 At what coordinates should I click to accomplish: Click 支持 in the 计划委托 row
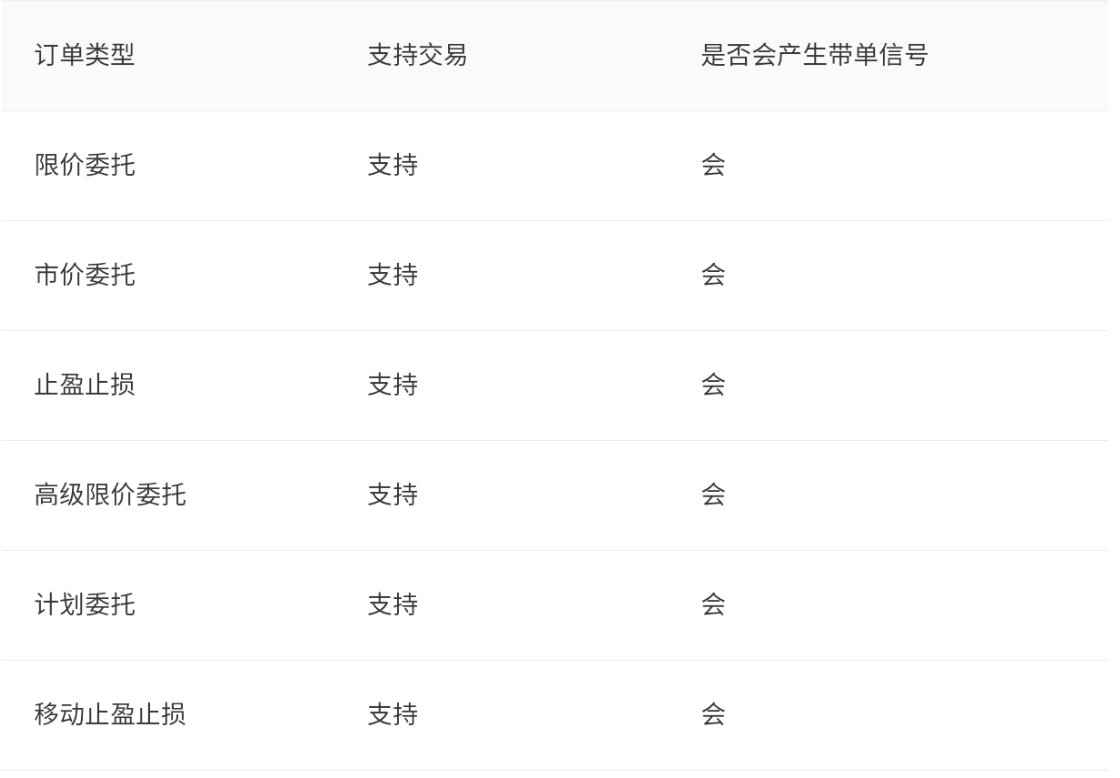click(x=392, y=606)
